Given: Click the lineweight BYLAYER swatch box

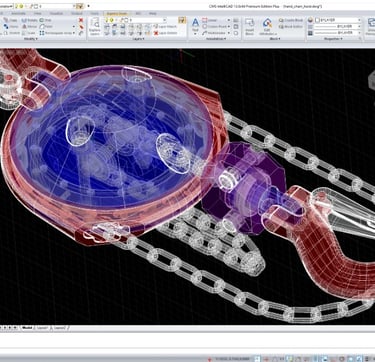Looking at the screenshot, I should click(x=310, y=33).
